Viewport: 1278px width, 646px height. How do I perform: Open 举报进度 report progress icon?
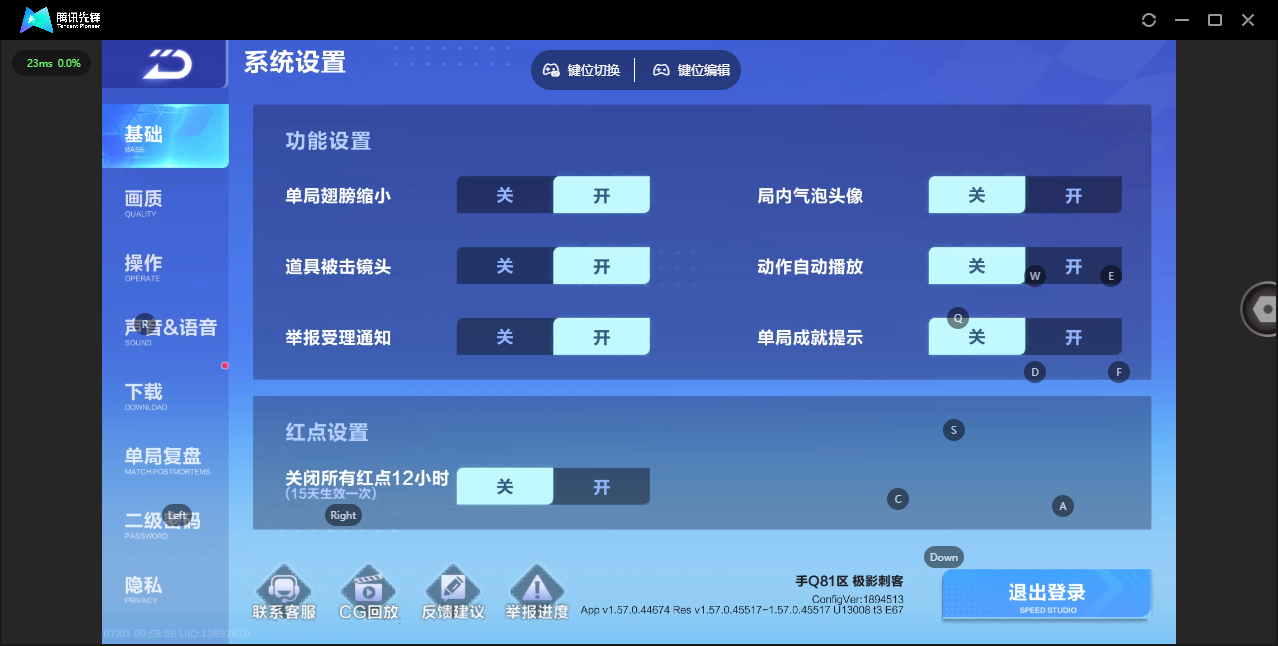tap(537, 594)
